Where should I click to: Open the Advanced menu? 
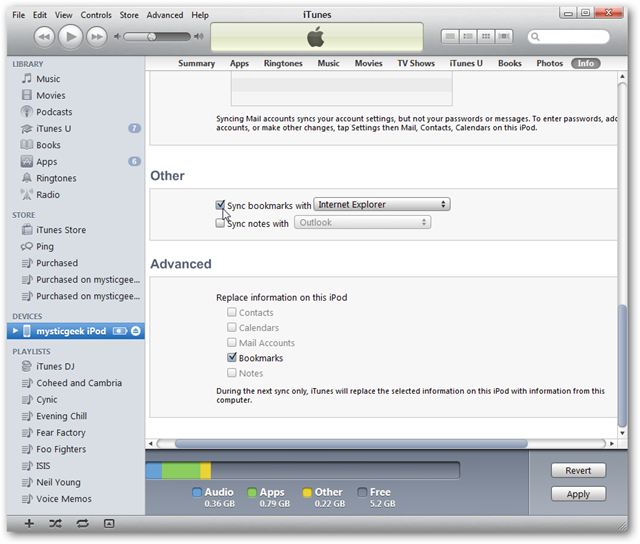click(165, 15)
